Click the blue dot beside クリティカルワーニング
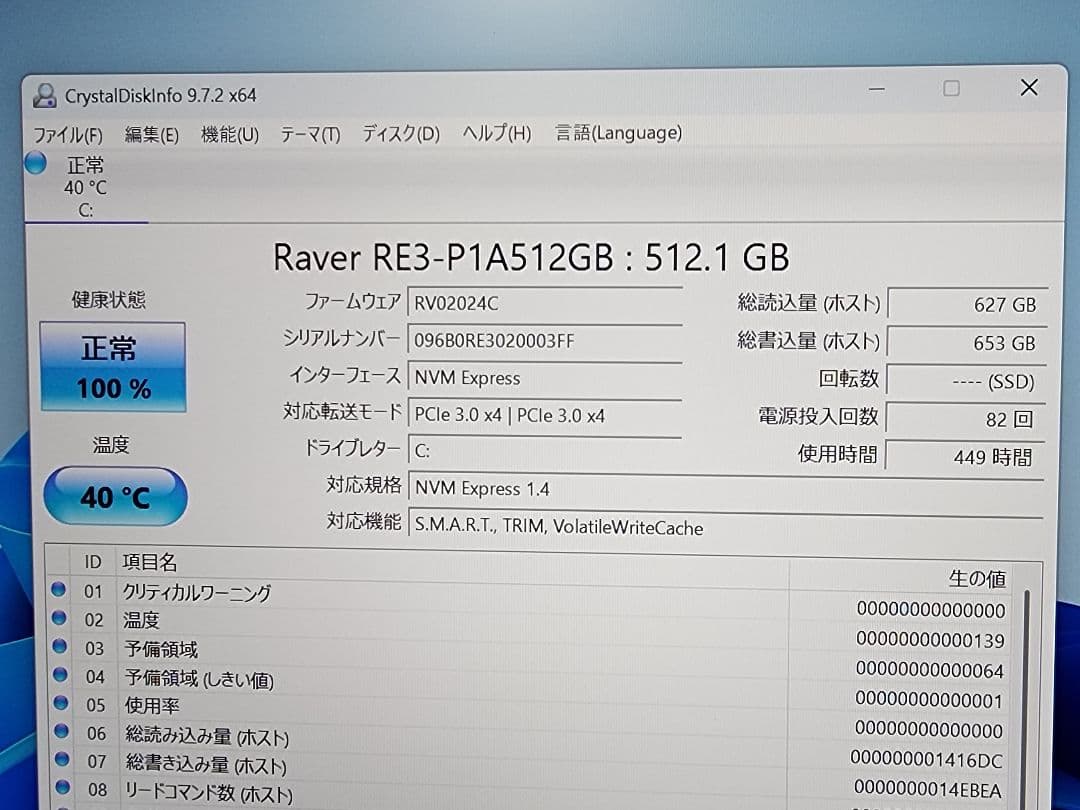Screen dimensions: 1080x810 pyautogui.click(x=60, y=591)
